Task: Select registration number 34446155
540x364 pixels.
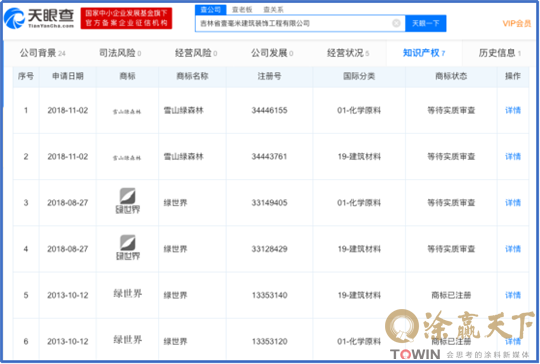Action: [269, 110]
